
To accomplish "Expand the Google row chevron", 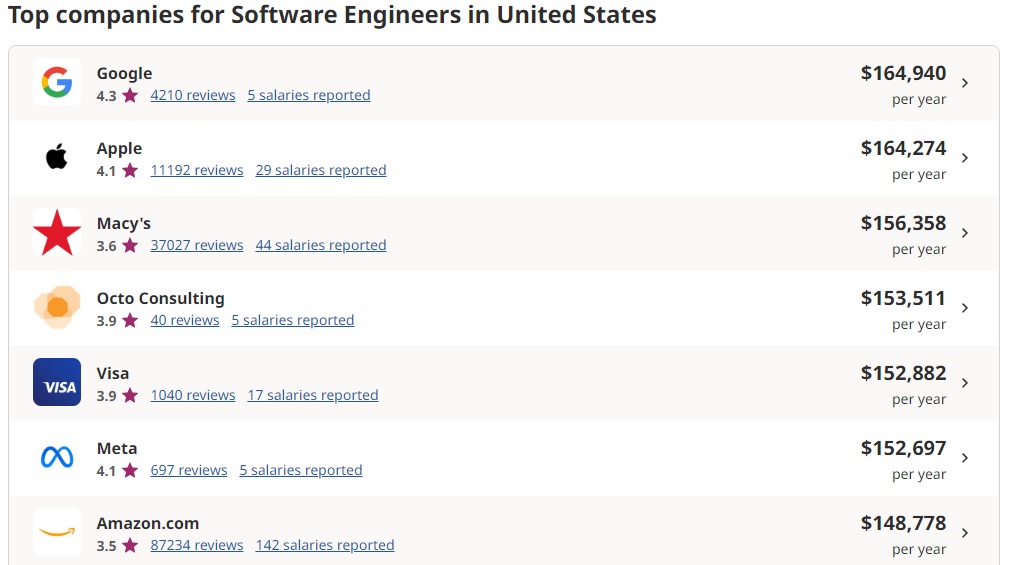I will pyautogui.click(x=965, y=83).
